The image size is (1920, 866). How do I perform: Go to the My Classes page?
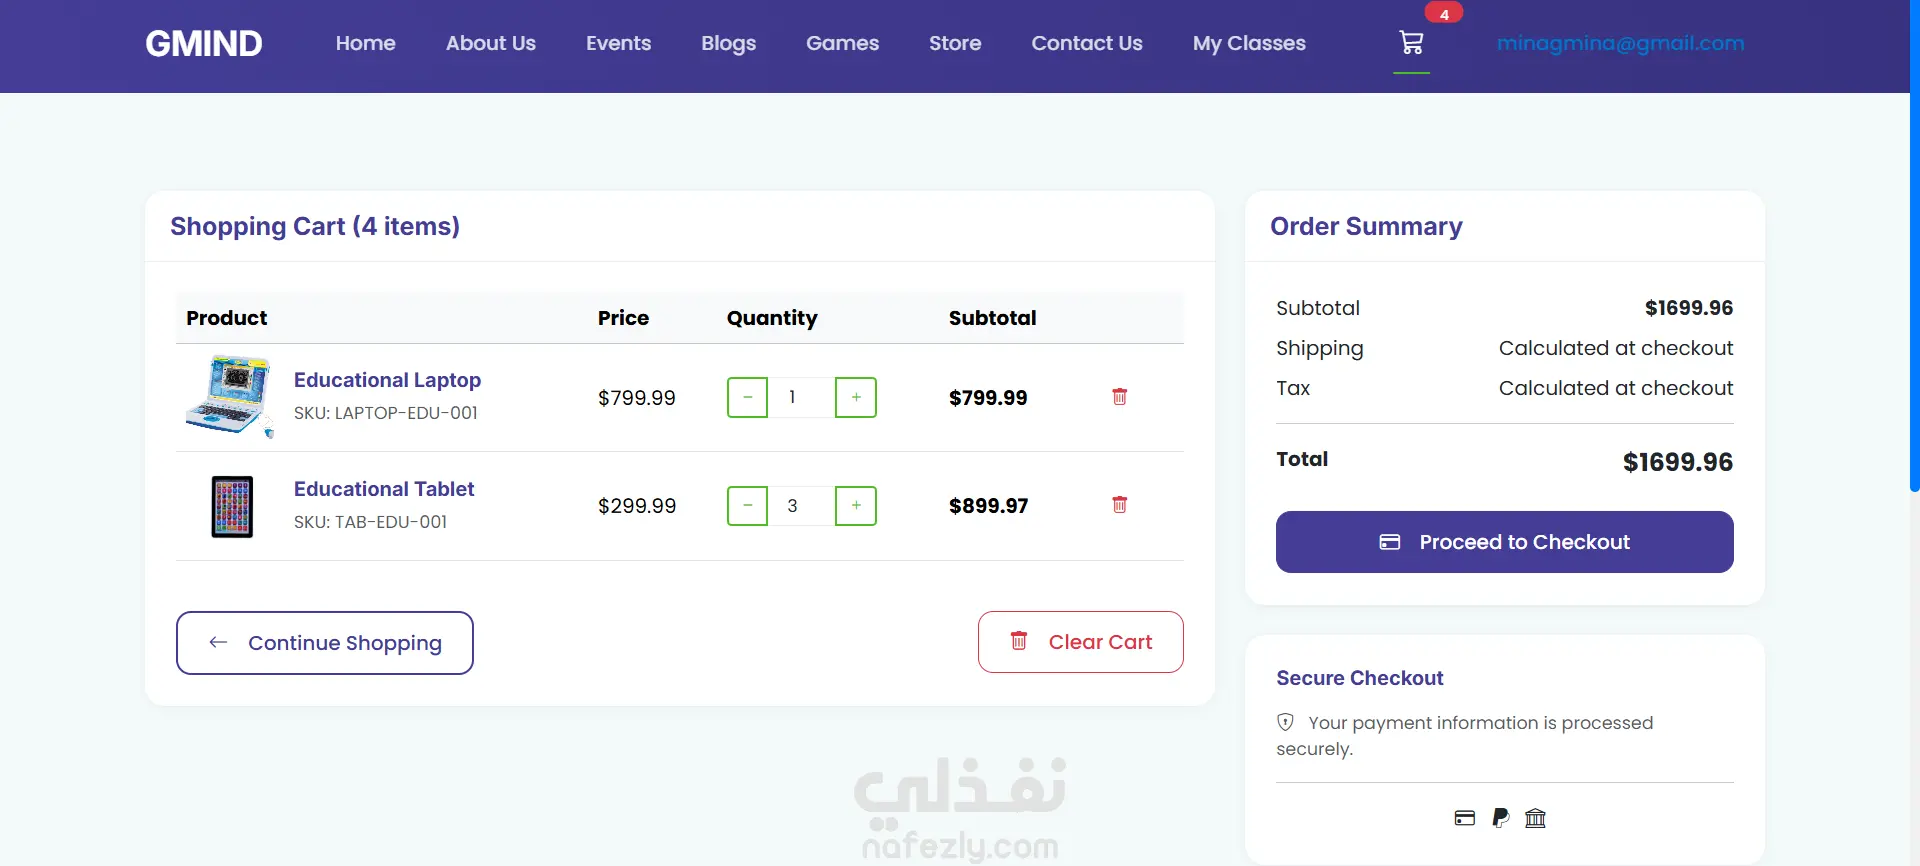click(1249, 43)
